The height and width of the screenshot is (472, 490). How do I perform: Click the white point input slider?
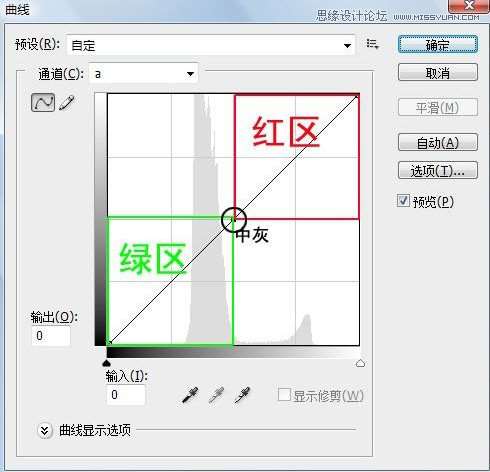[360, 363]
